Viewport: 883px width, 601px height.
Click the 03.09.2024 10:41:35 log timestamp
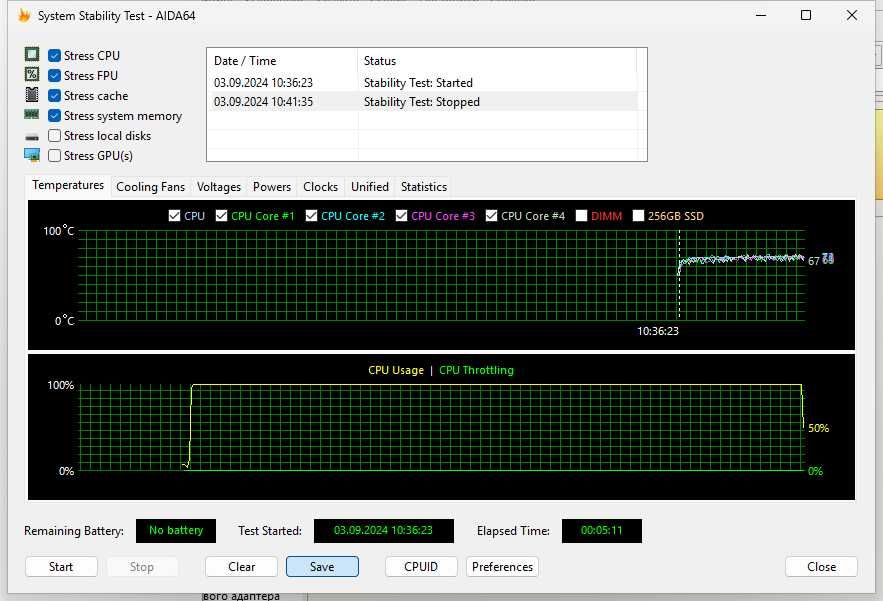pos(263,102)
